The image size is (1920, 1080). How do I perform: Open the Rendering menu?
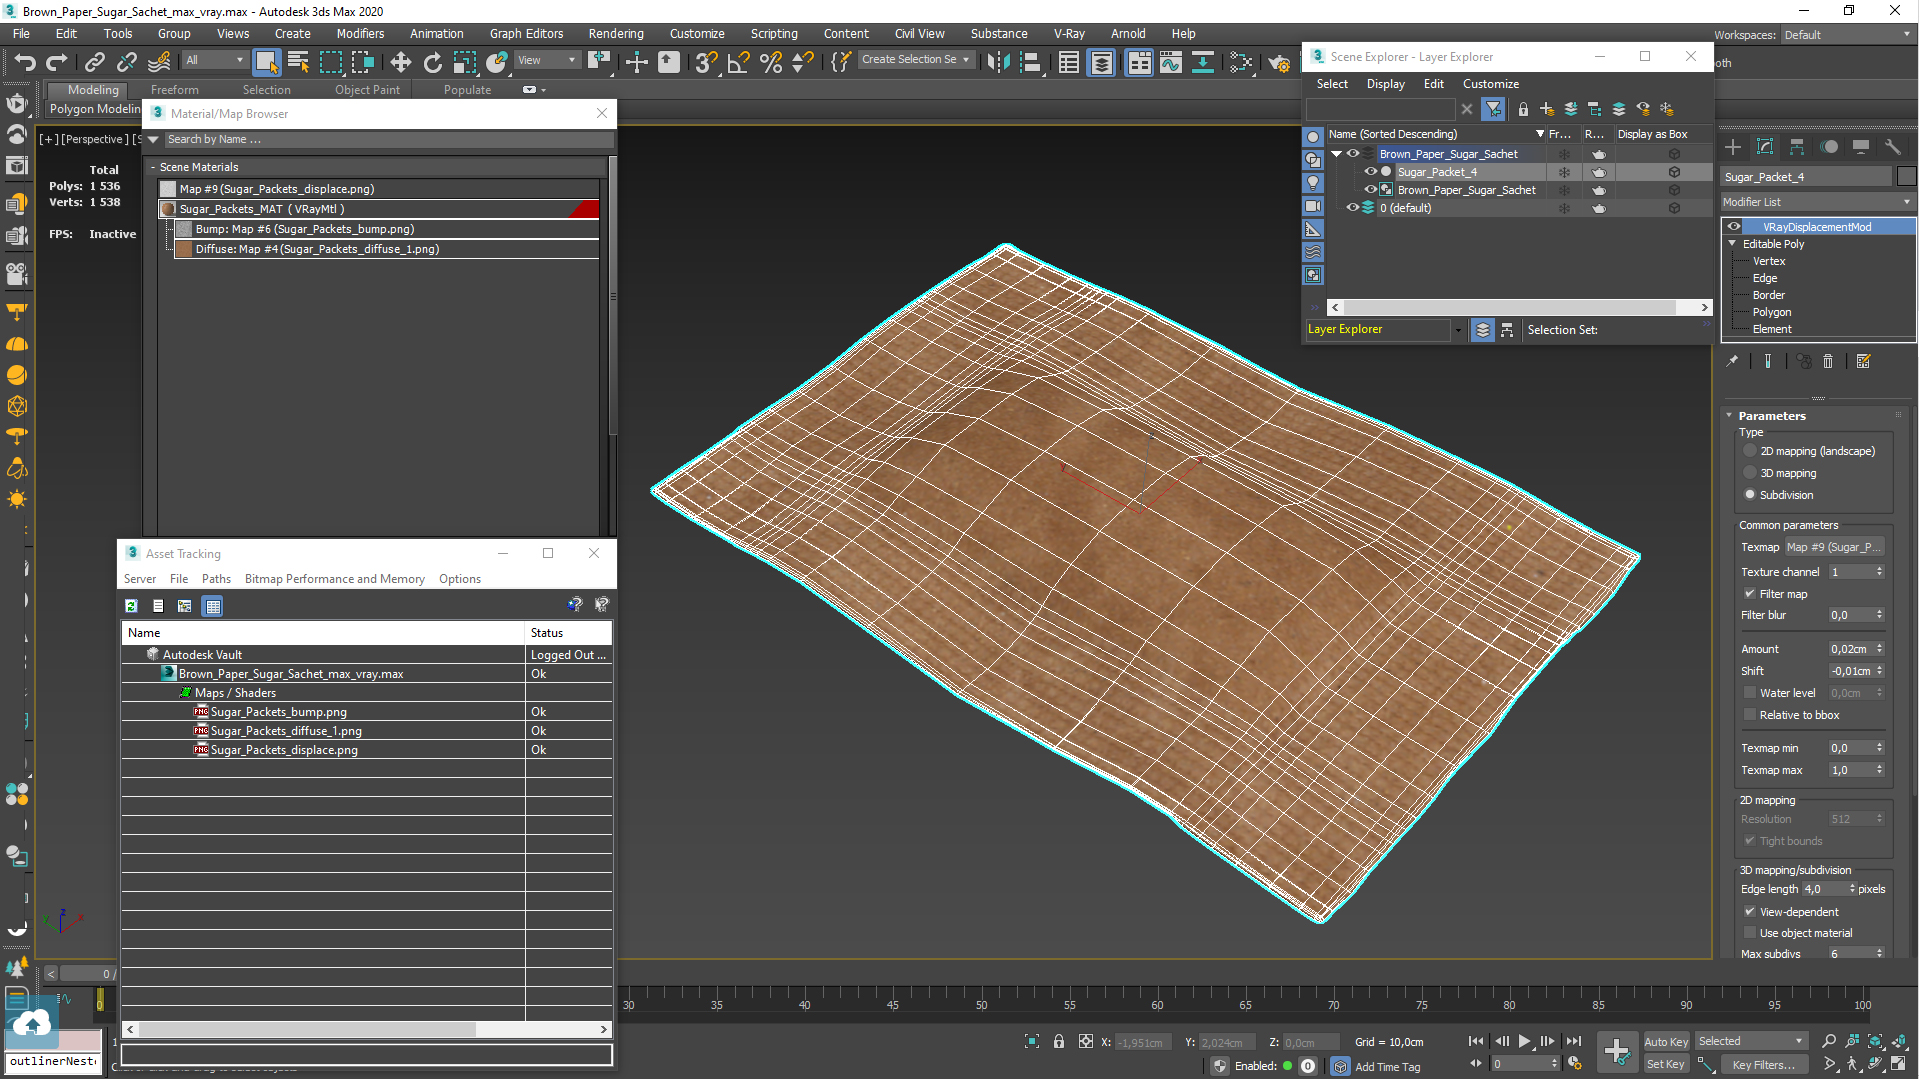click(x=615, y=34)
